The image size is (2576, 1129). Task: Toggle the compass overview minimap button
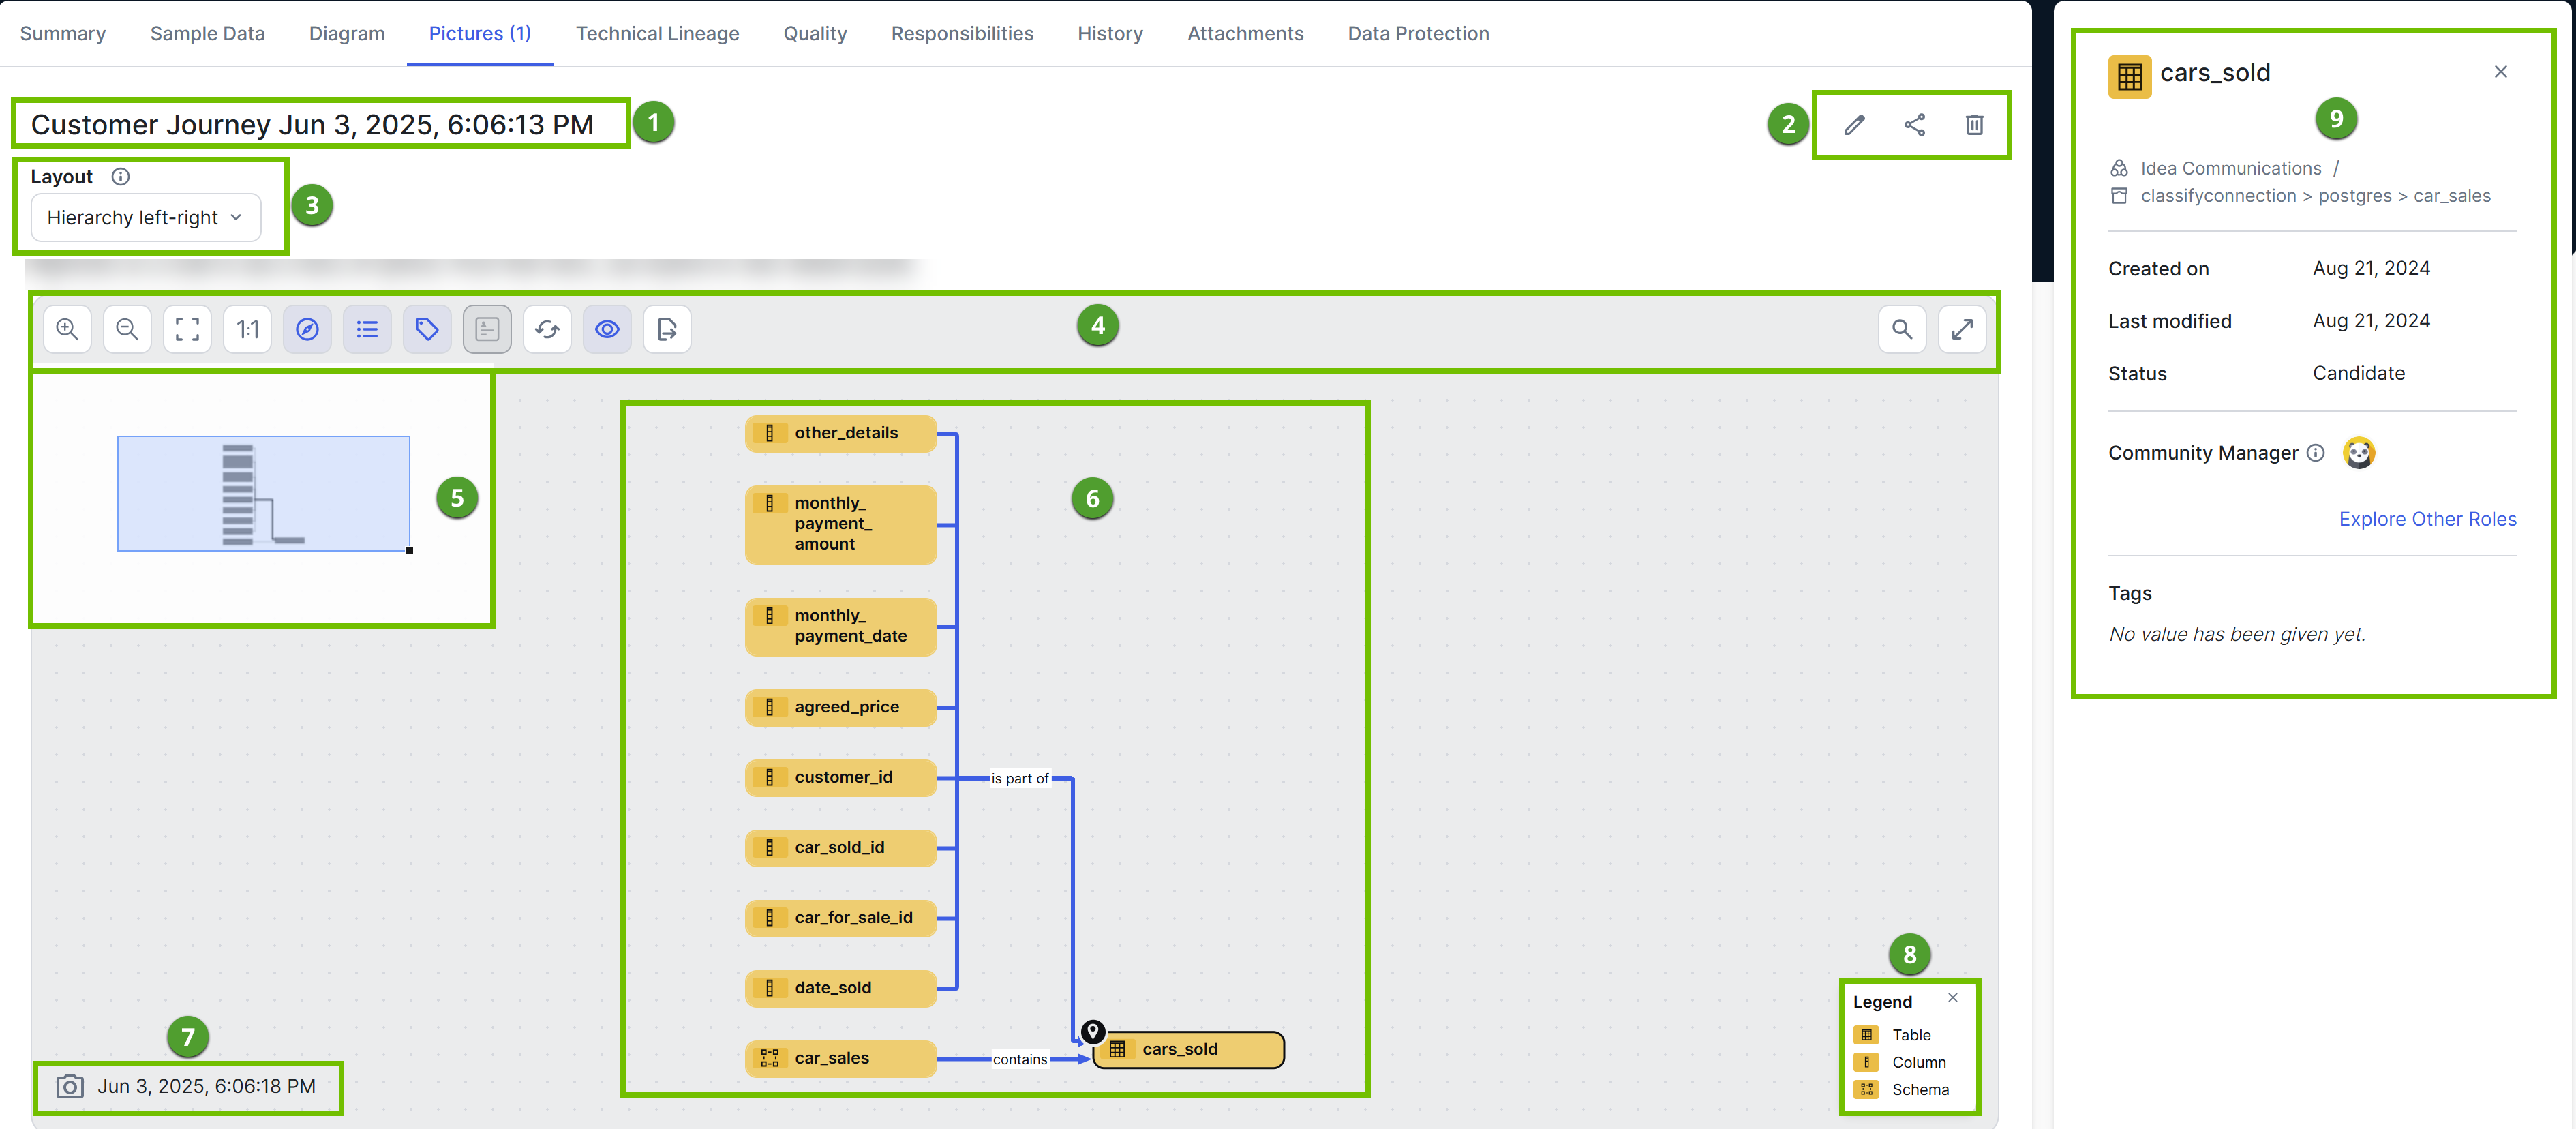[307, 329]
